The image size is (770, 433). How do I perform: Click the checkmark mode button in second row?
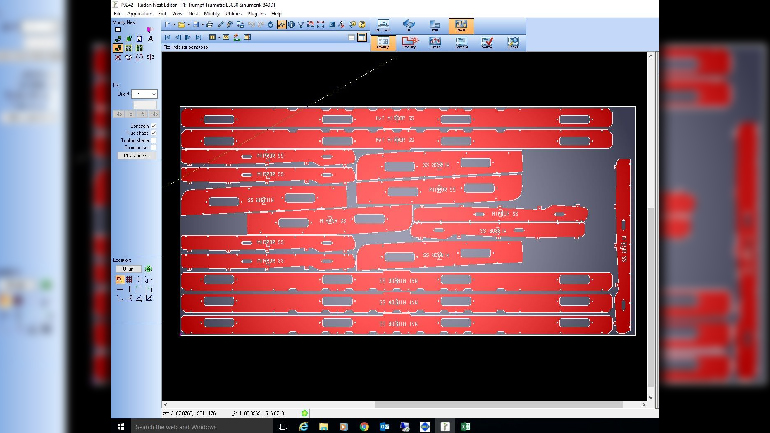pos(487,42)
